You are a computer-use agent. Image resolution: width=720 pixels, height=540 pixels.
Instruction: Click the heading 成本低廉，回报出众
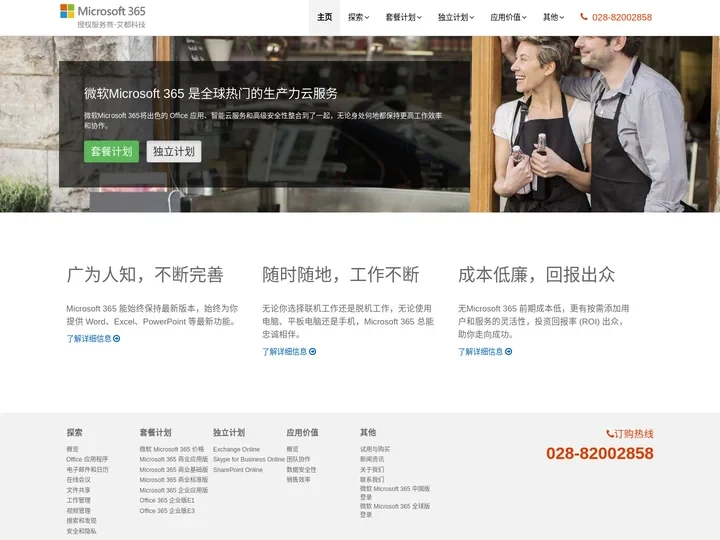coord(536,274)
